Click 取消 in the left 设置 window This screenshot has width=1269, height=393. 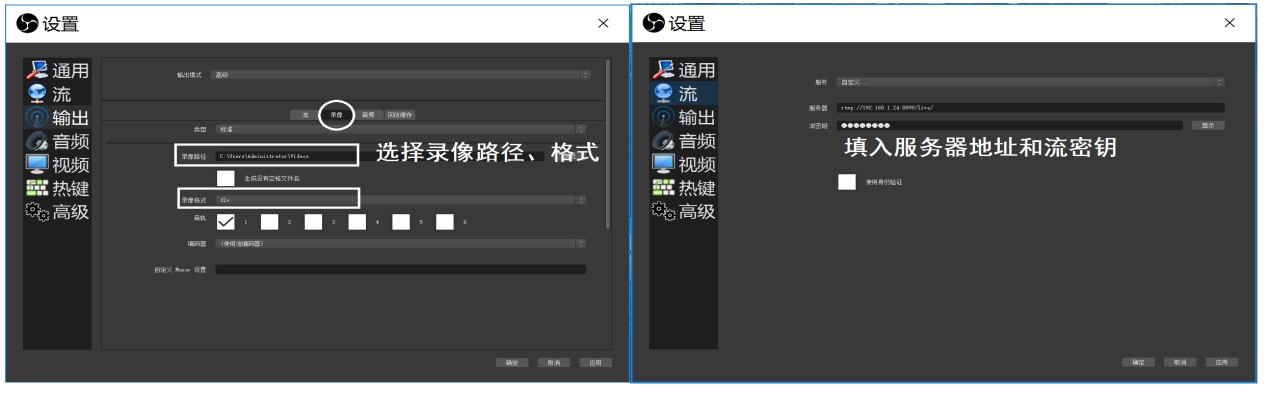pos(553,362)
